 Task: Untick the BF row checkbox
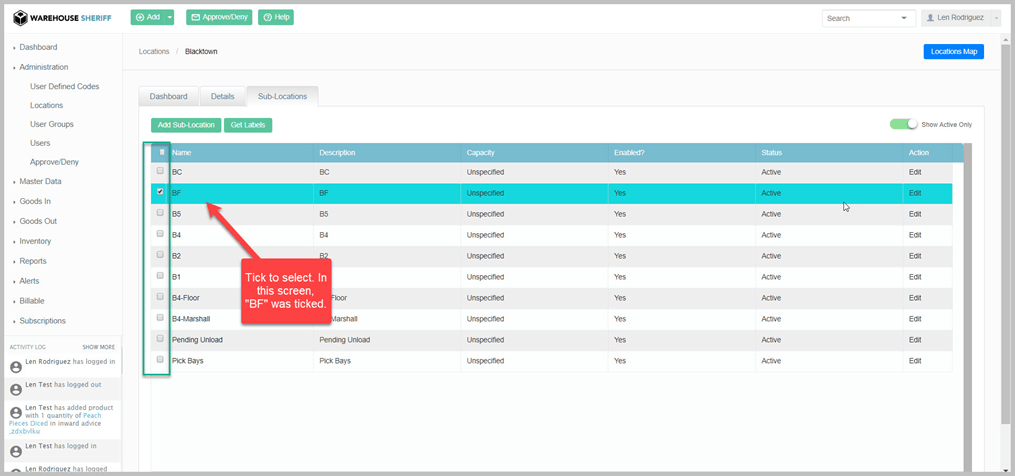160,192
